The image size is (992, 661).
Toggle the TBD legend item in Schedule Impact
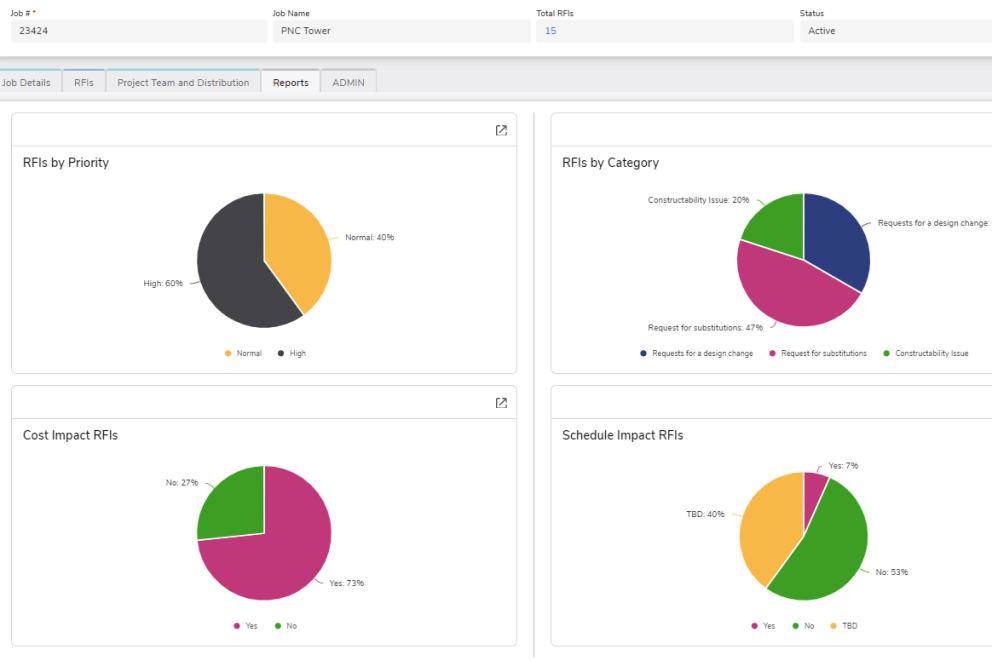click(x=843, y=626)
